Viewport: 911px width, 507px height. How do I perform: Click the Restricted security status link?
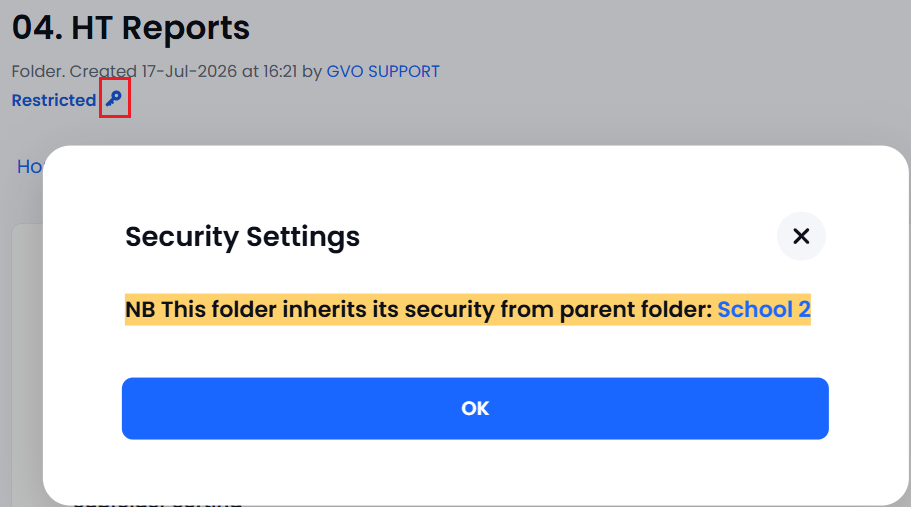[x=54, y=100]
